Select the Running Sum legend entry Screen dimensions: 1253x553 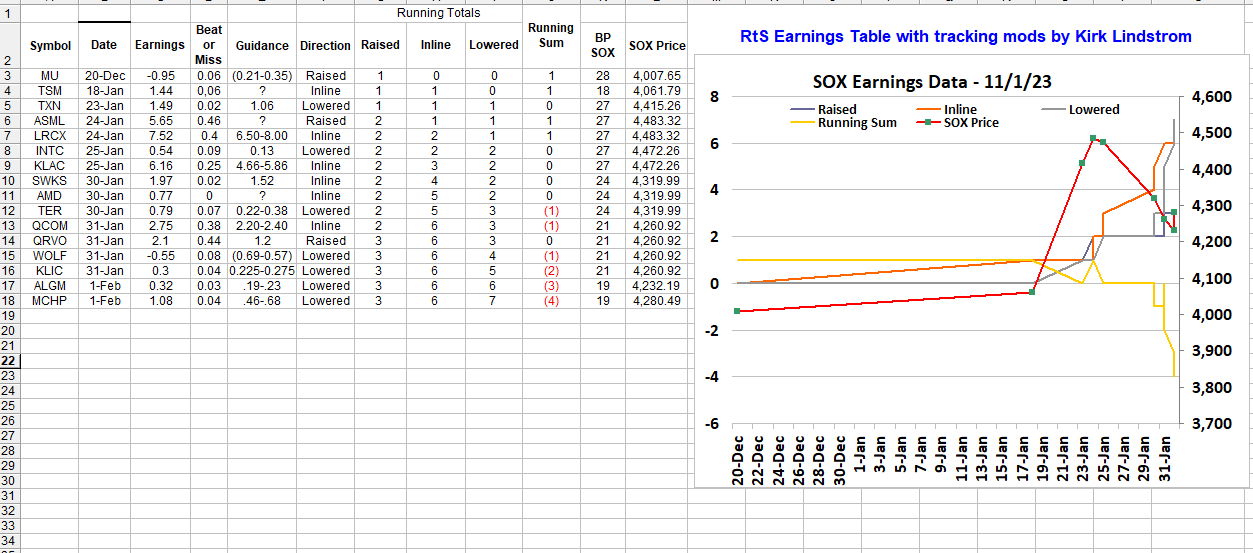pos(856,123)
